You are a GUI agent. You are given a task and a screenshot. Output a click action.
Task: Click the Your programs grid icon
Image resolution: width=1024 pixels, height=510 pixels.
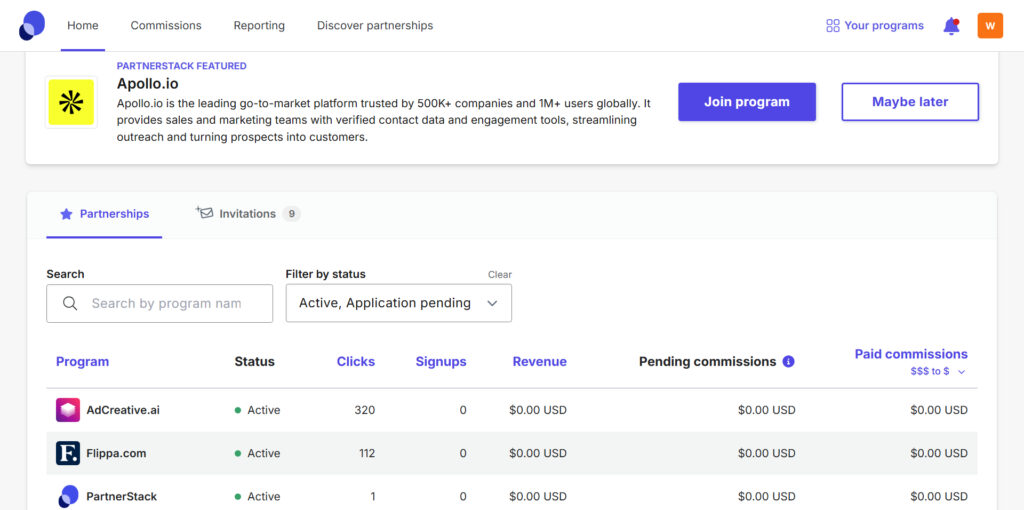(833, 25)
